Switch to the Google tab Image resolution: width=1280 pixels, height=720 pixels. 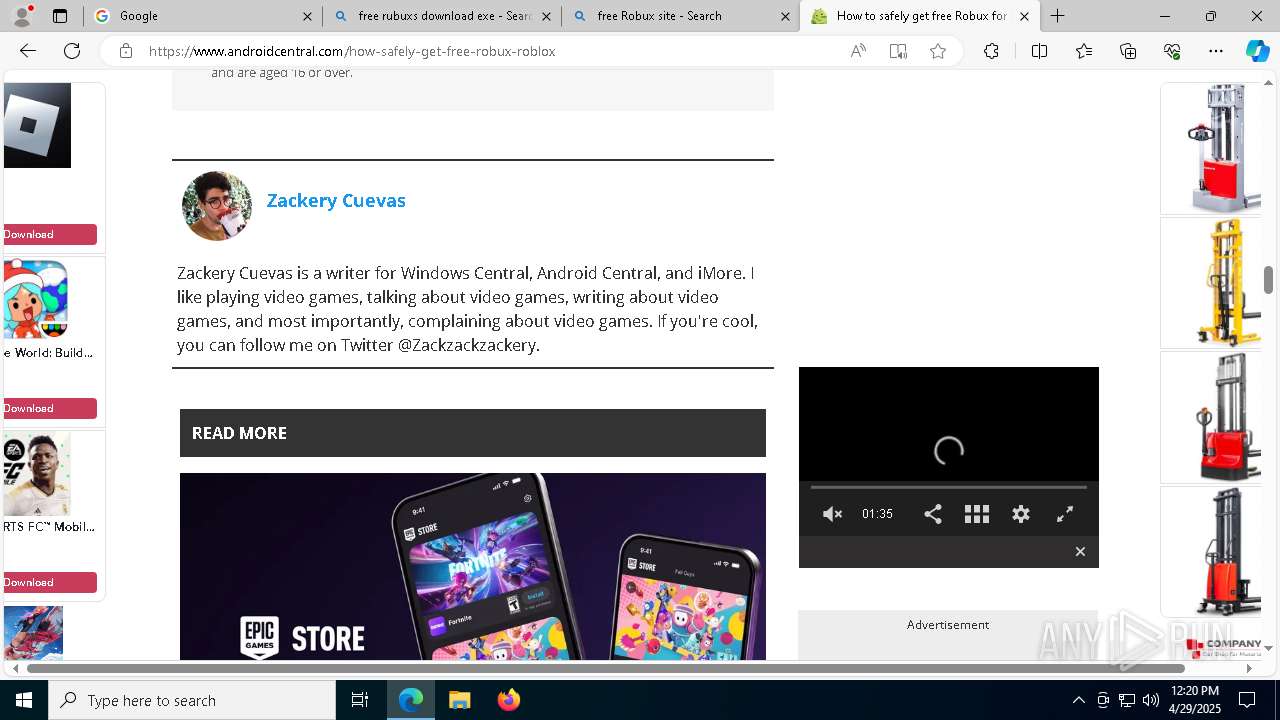[201, 16]
